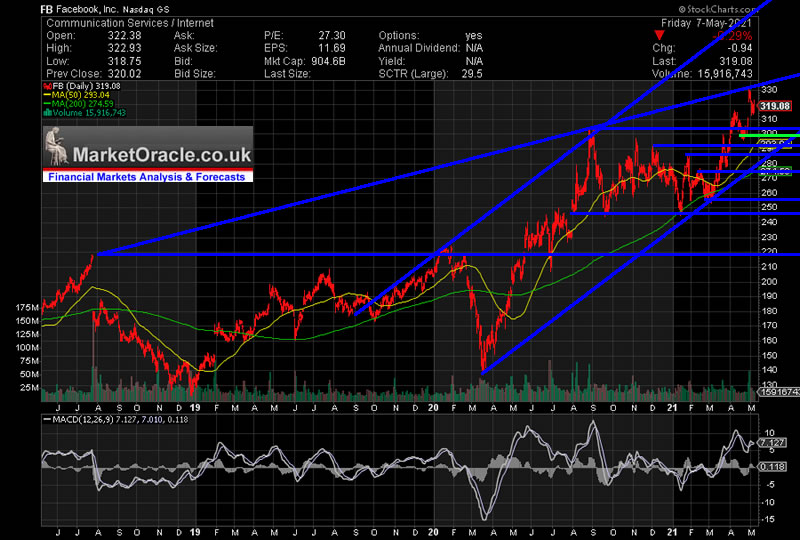Open the MarketOracle.co.uk logo link
Viewport: 800px width, 540px height.
(x=148, y=147)
